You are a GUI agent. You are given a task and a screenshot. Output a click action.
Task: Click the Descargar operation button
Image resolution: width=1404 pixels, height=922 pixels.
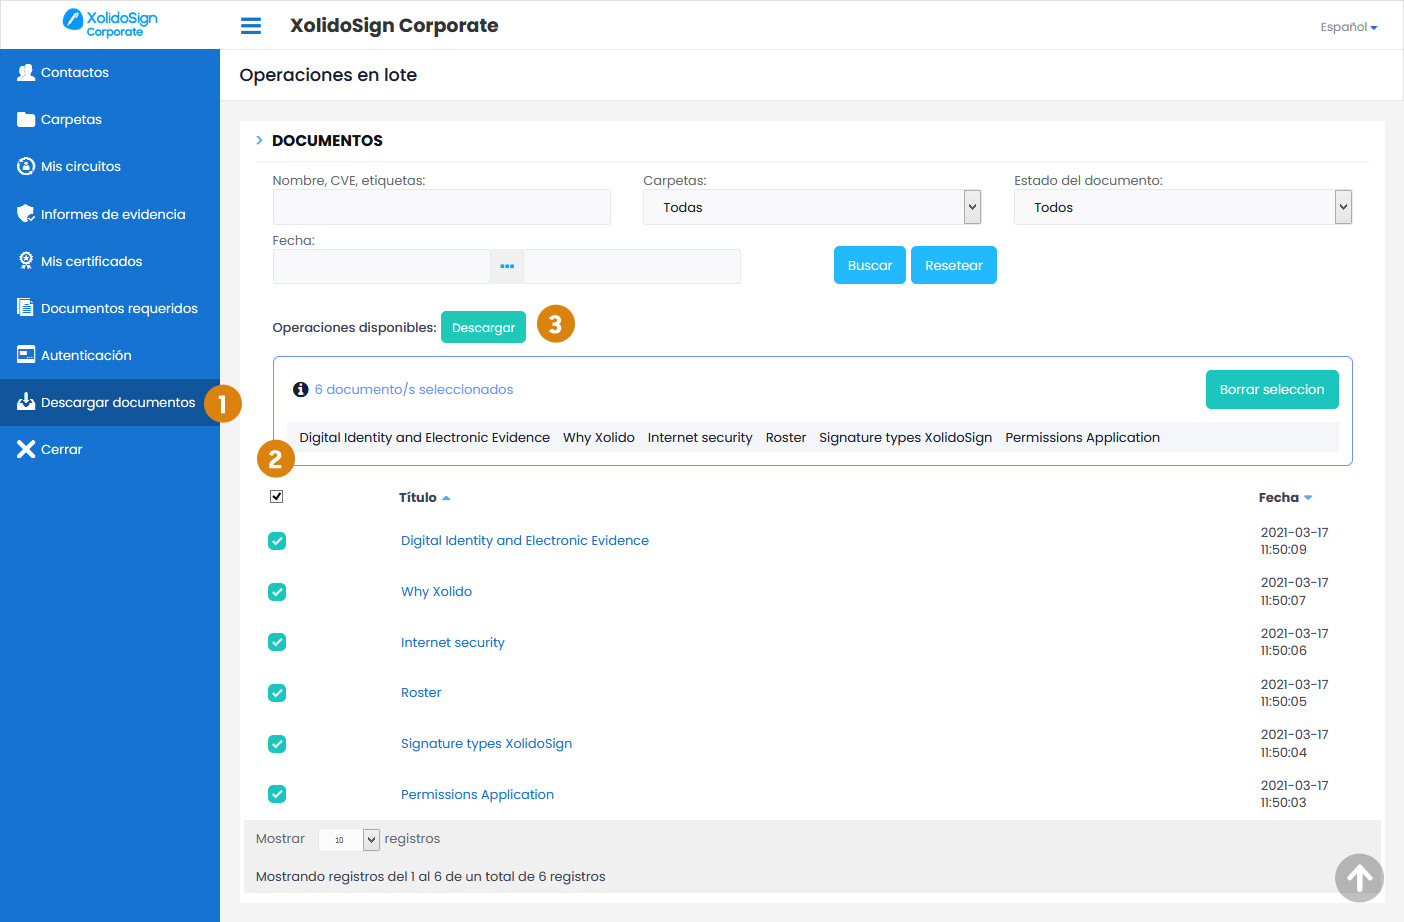click(x=483, y=327)
